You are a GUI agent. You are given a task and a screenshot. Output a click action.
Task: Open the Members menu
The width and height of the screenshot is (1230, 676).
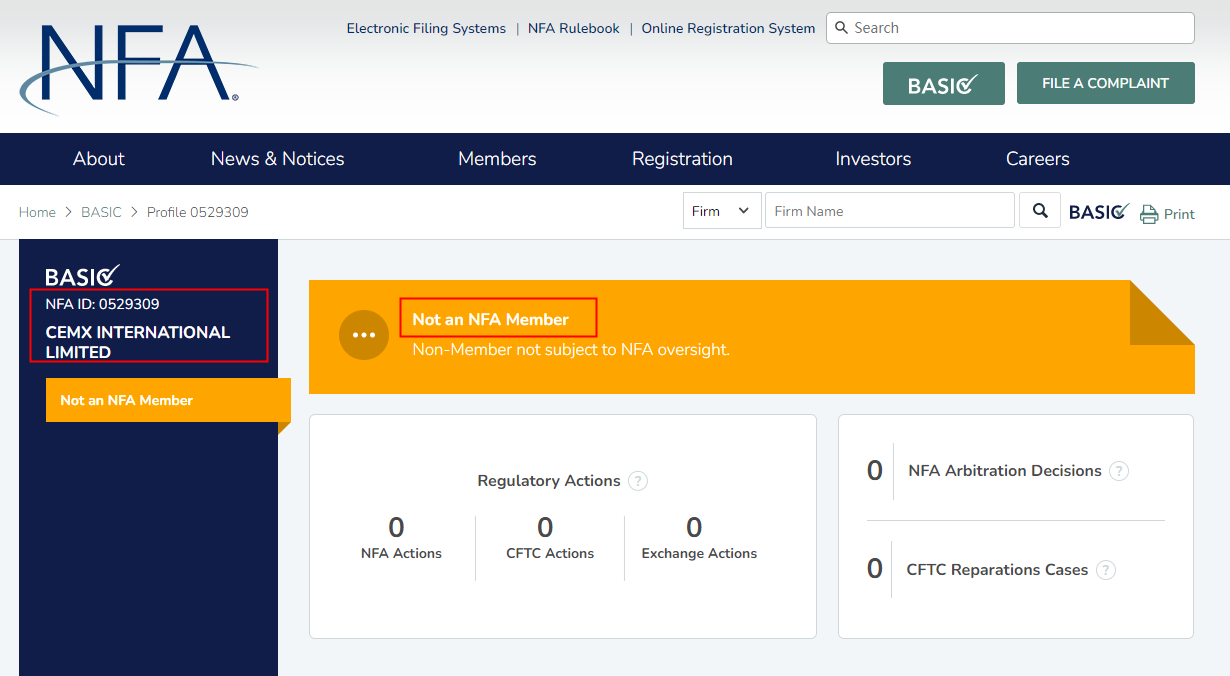[497, 159]
